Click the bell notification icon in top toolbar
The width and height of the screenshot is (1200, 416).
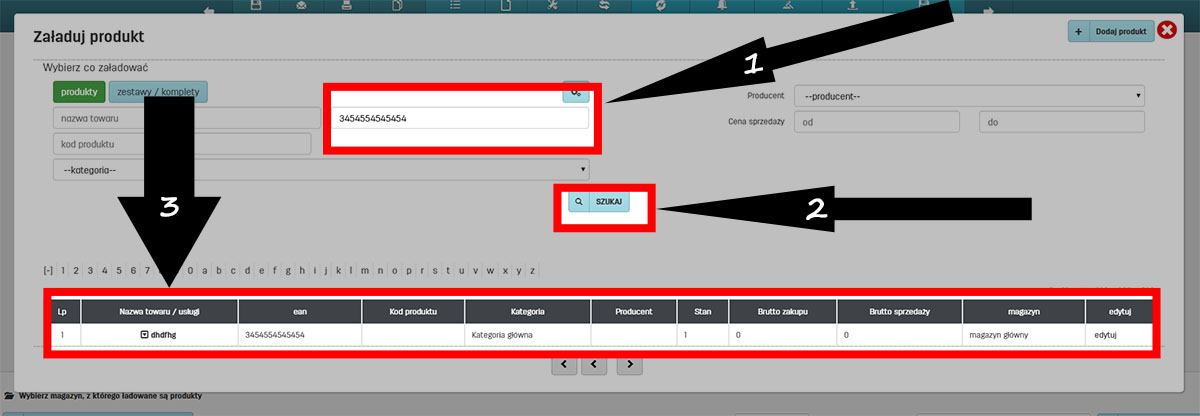[x=723, y=6]
